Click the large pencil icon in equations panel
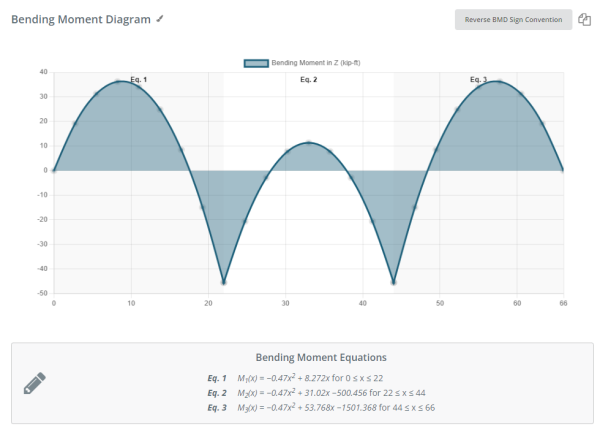 click(35, 383)
